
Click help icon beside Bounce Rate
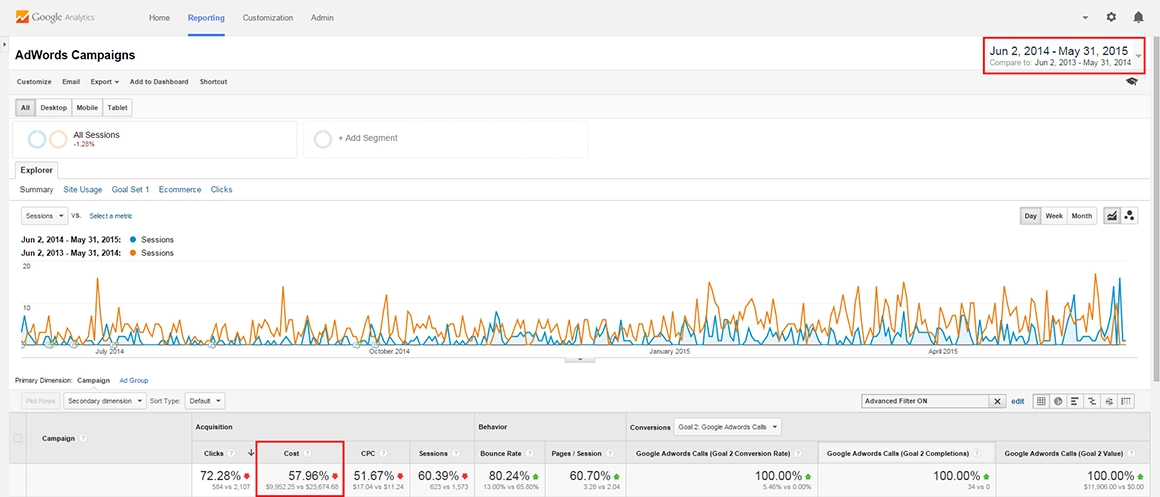point(530,453)
